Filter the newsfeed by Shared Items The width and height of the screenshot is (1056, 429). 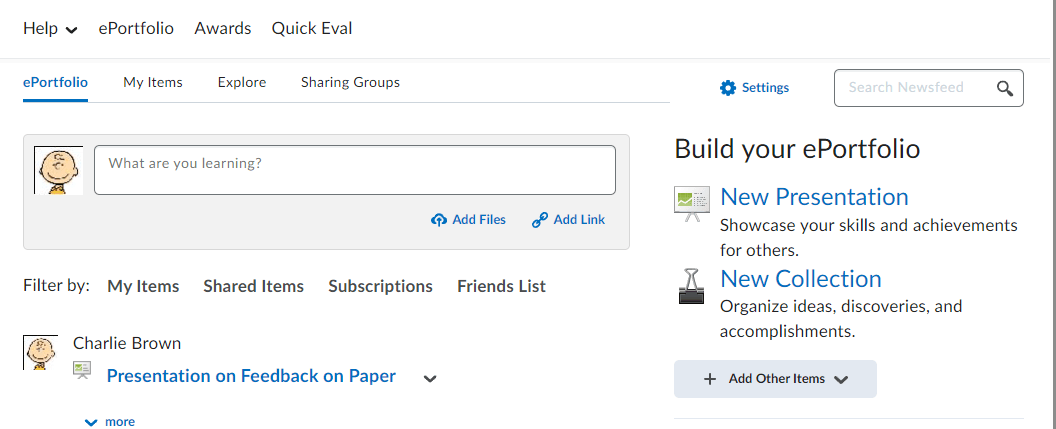pyautogui.click(x=253, y=286)
